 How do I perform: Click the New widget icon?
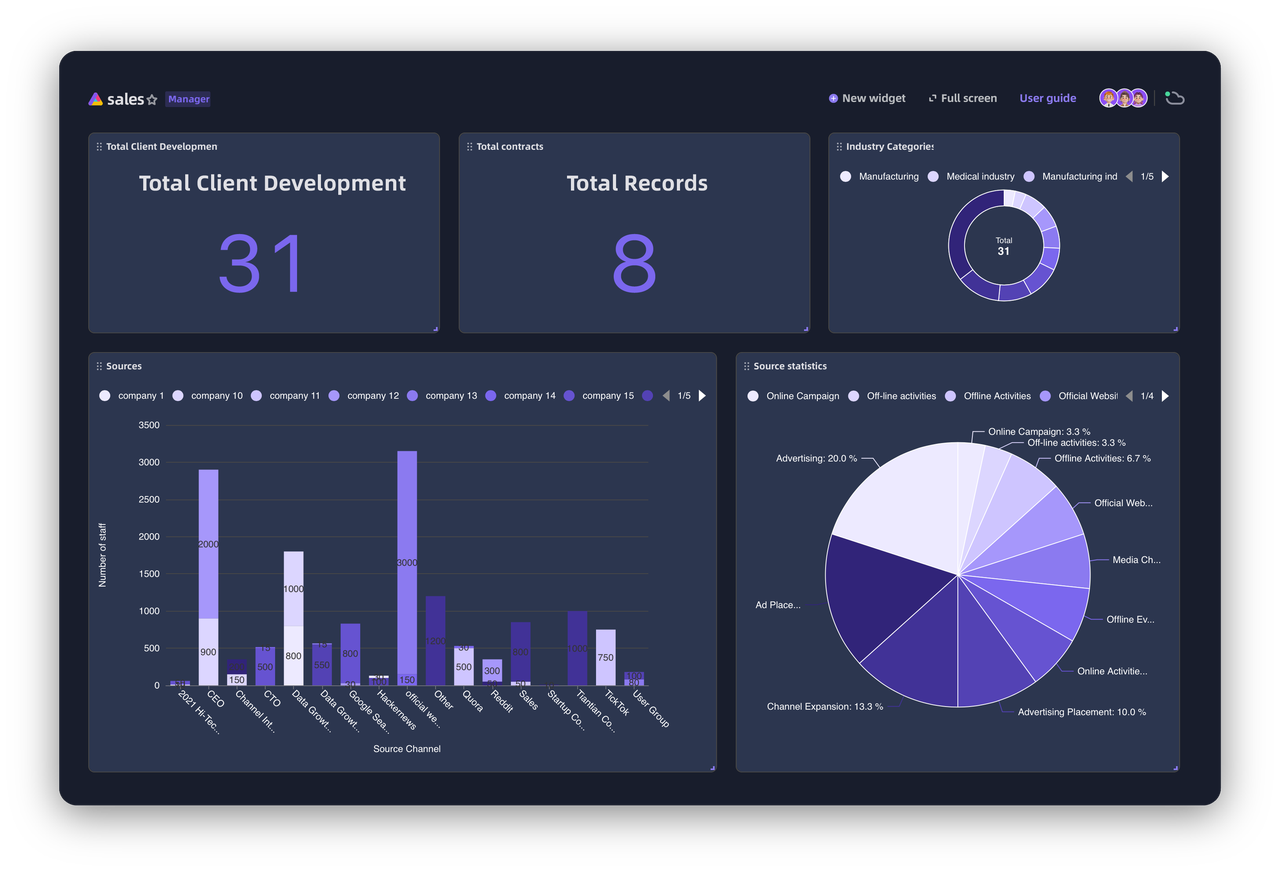(x=832, y=98)
